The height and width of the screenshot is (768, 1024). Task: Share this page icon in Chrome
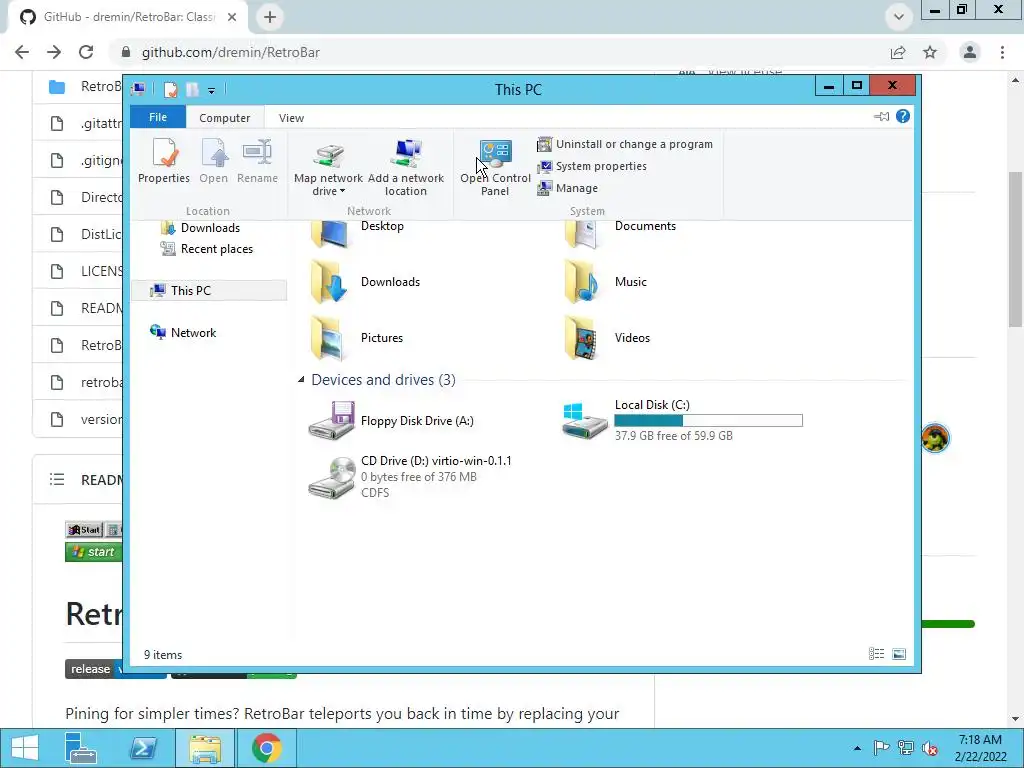[898, 52]
